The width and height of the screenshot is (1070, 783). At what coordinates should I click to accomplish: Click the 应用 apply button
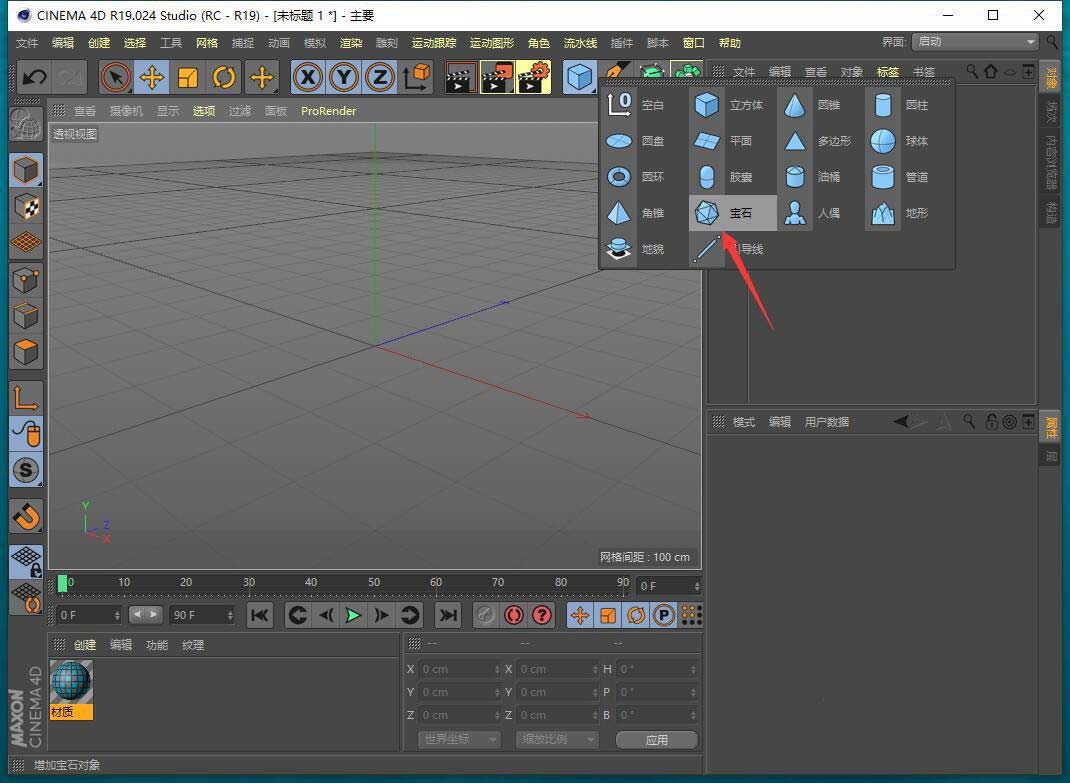656,739
